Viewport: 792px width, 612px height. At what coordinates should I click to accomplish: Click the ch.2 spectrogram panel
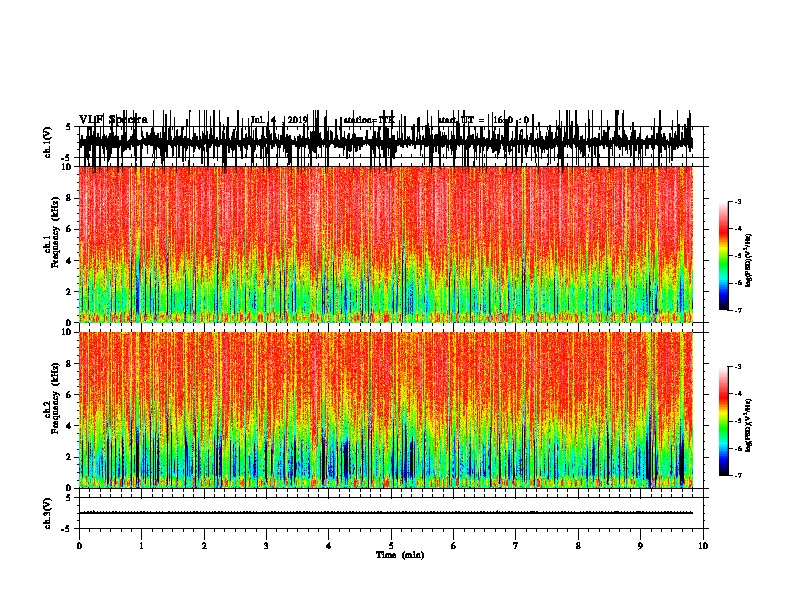point(386,410)
